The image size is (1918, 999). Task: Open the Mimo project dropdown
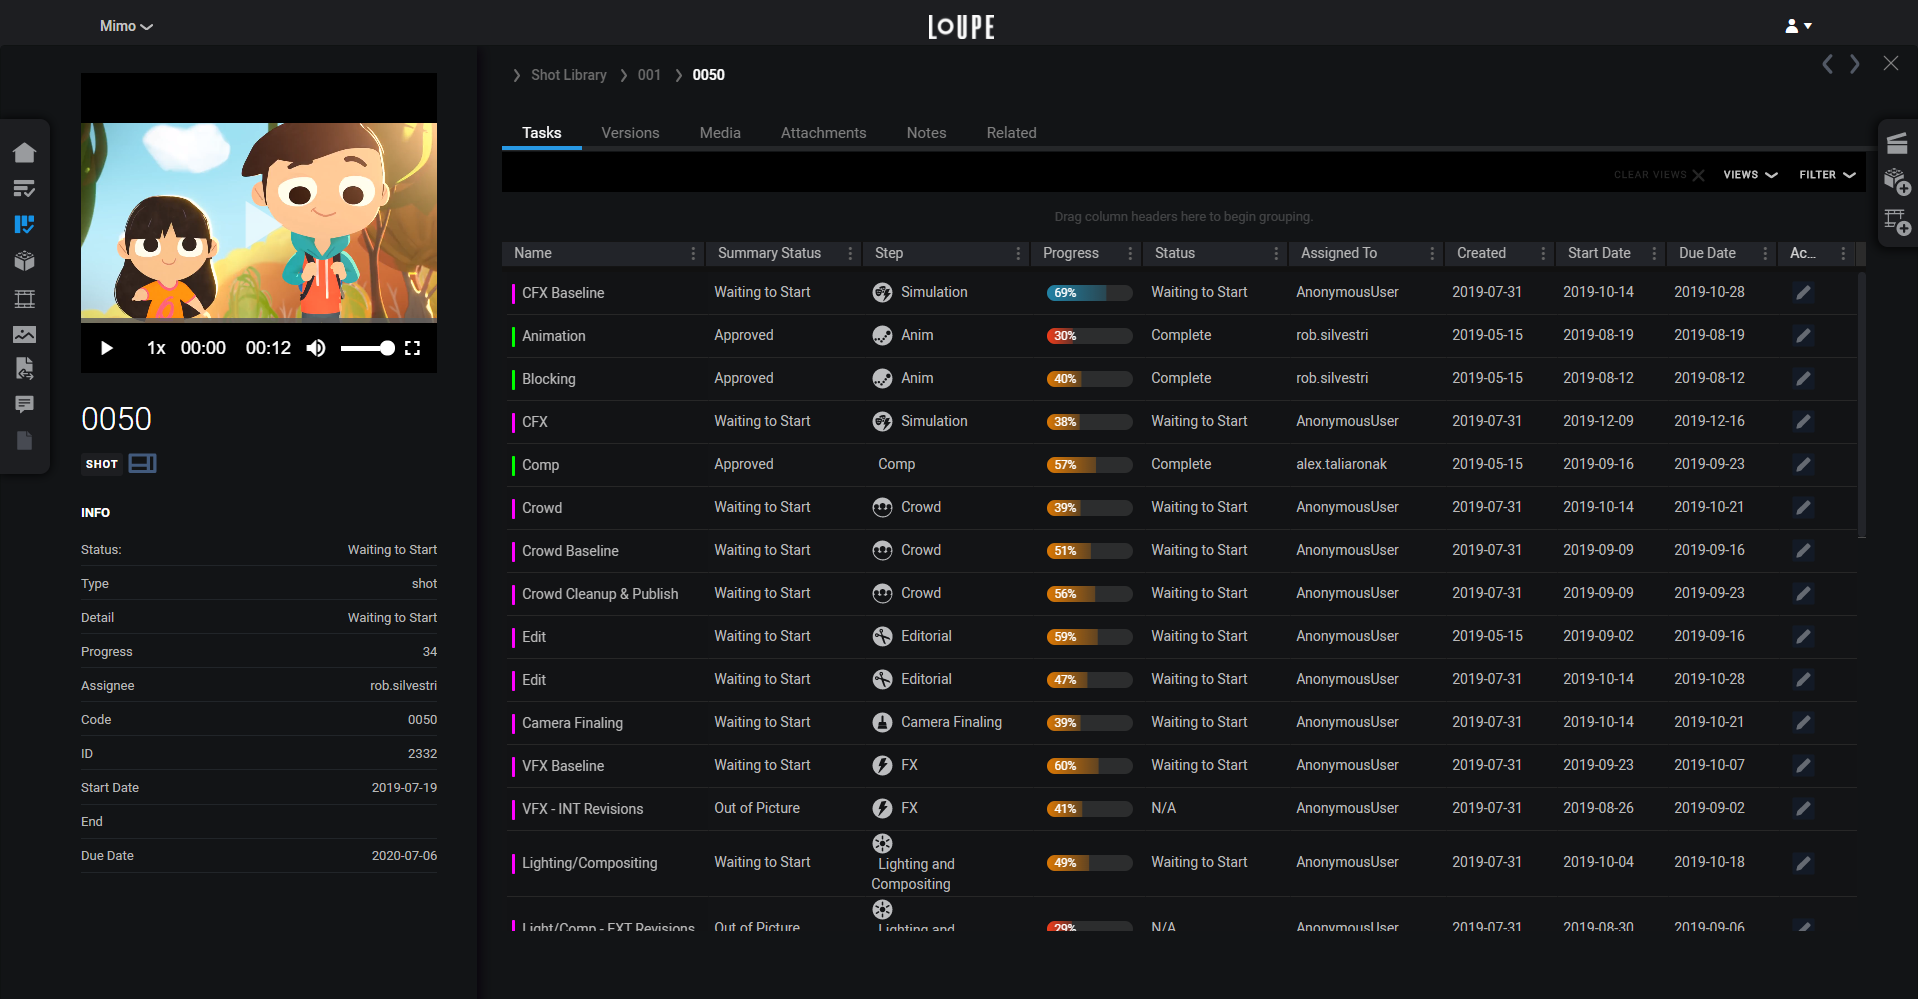point(126,26)
